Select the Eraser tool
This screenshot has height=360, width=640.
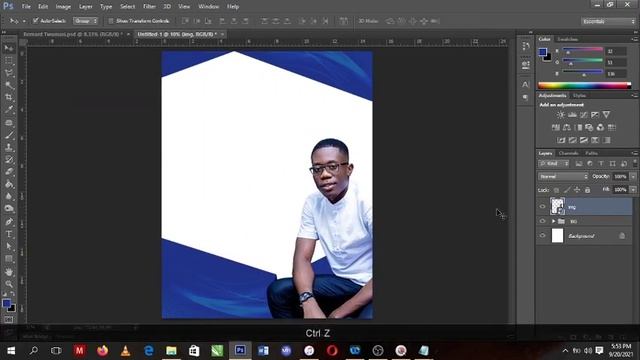(9, 172)
